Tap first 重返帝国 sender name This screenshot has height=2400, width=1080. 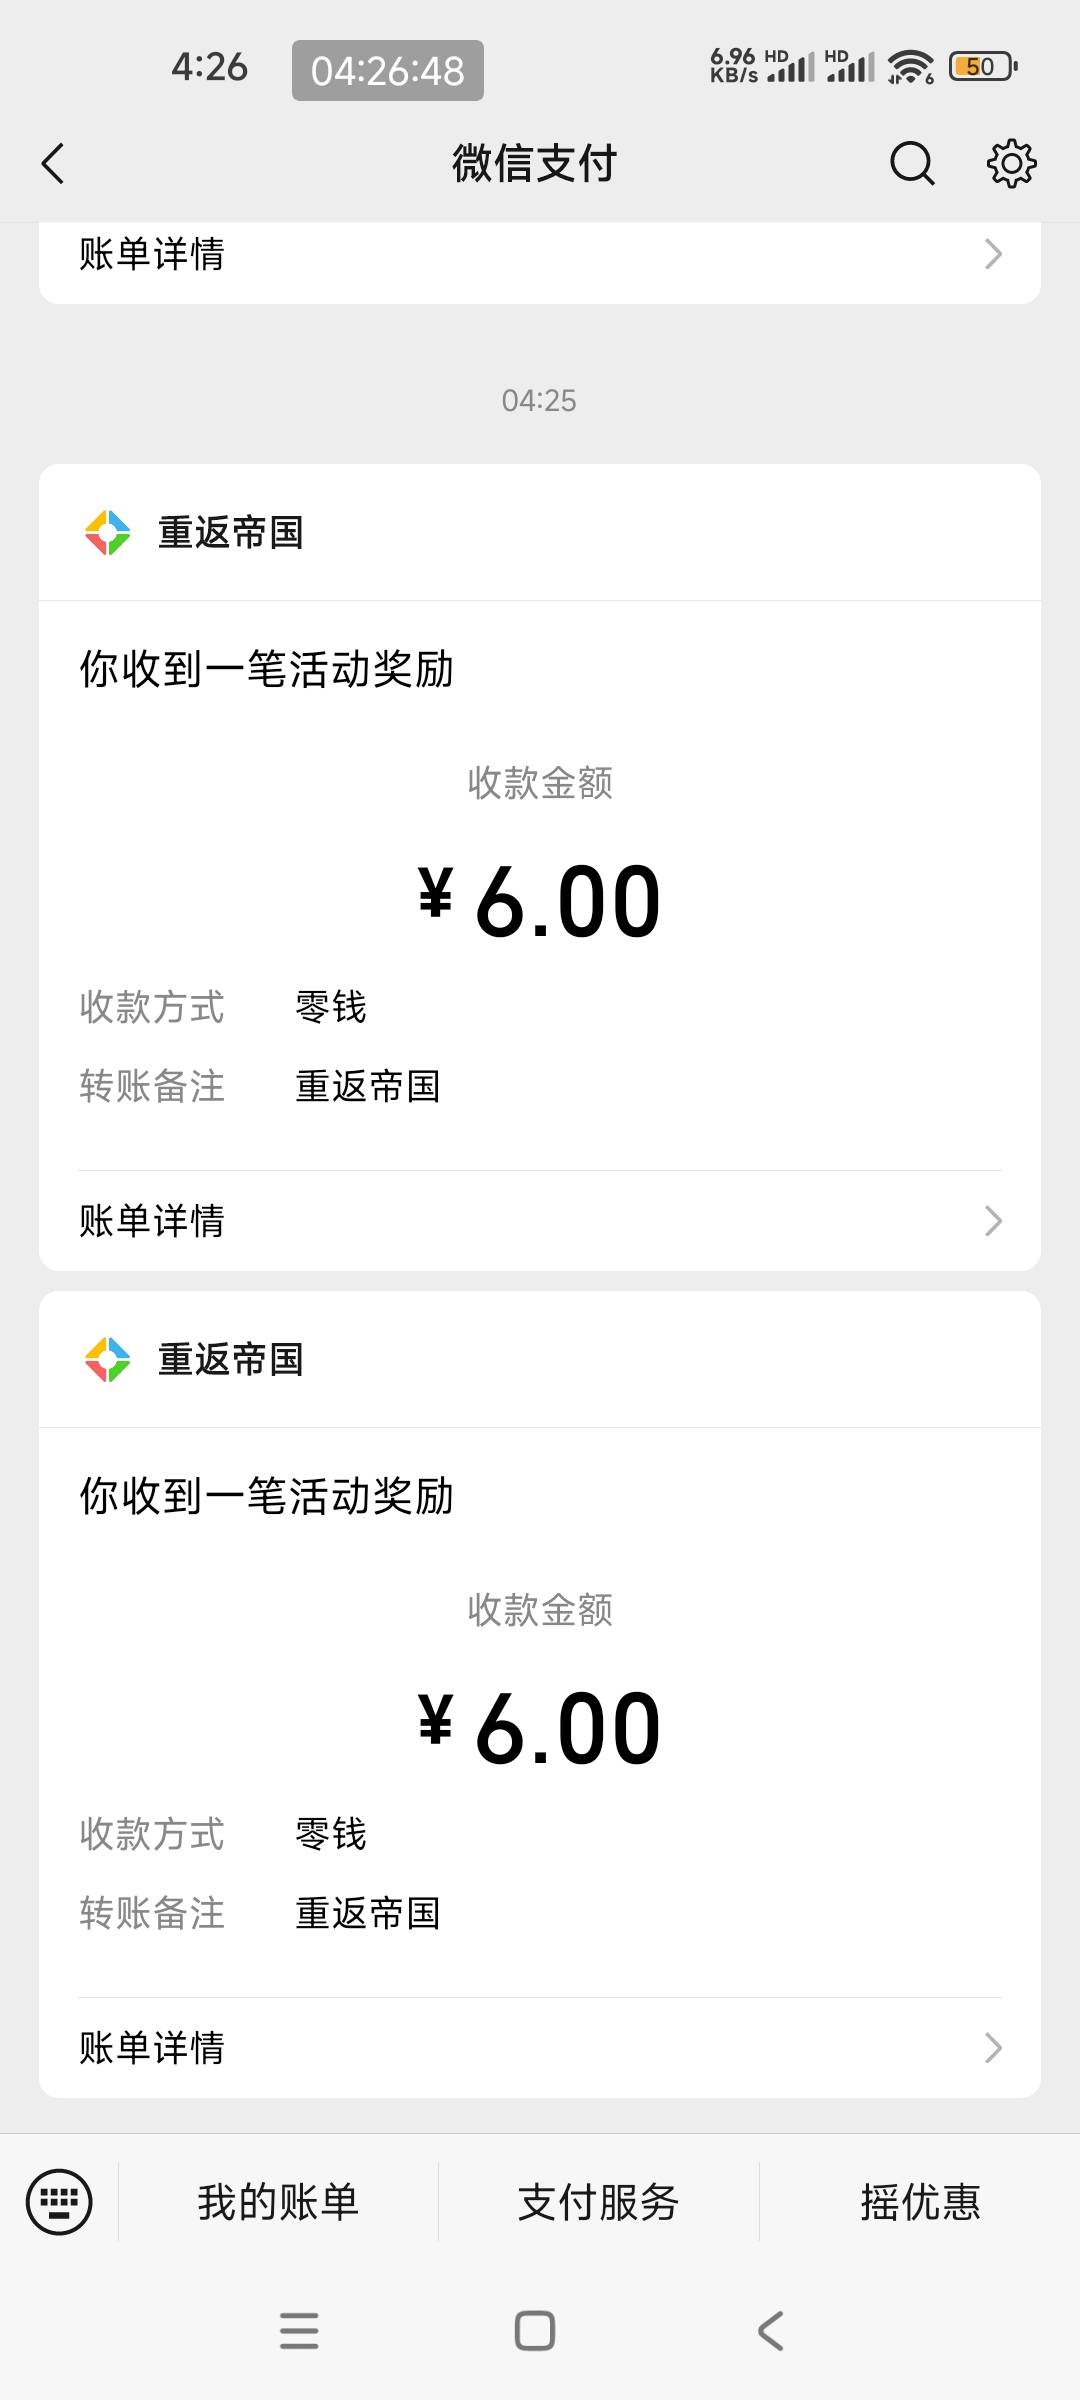[x=231, y=533]
